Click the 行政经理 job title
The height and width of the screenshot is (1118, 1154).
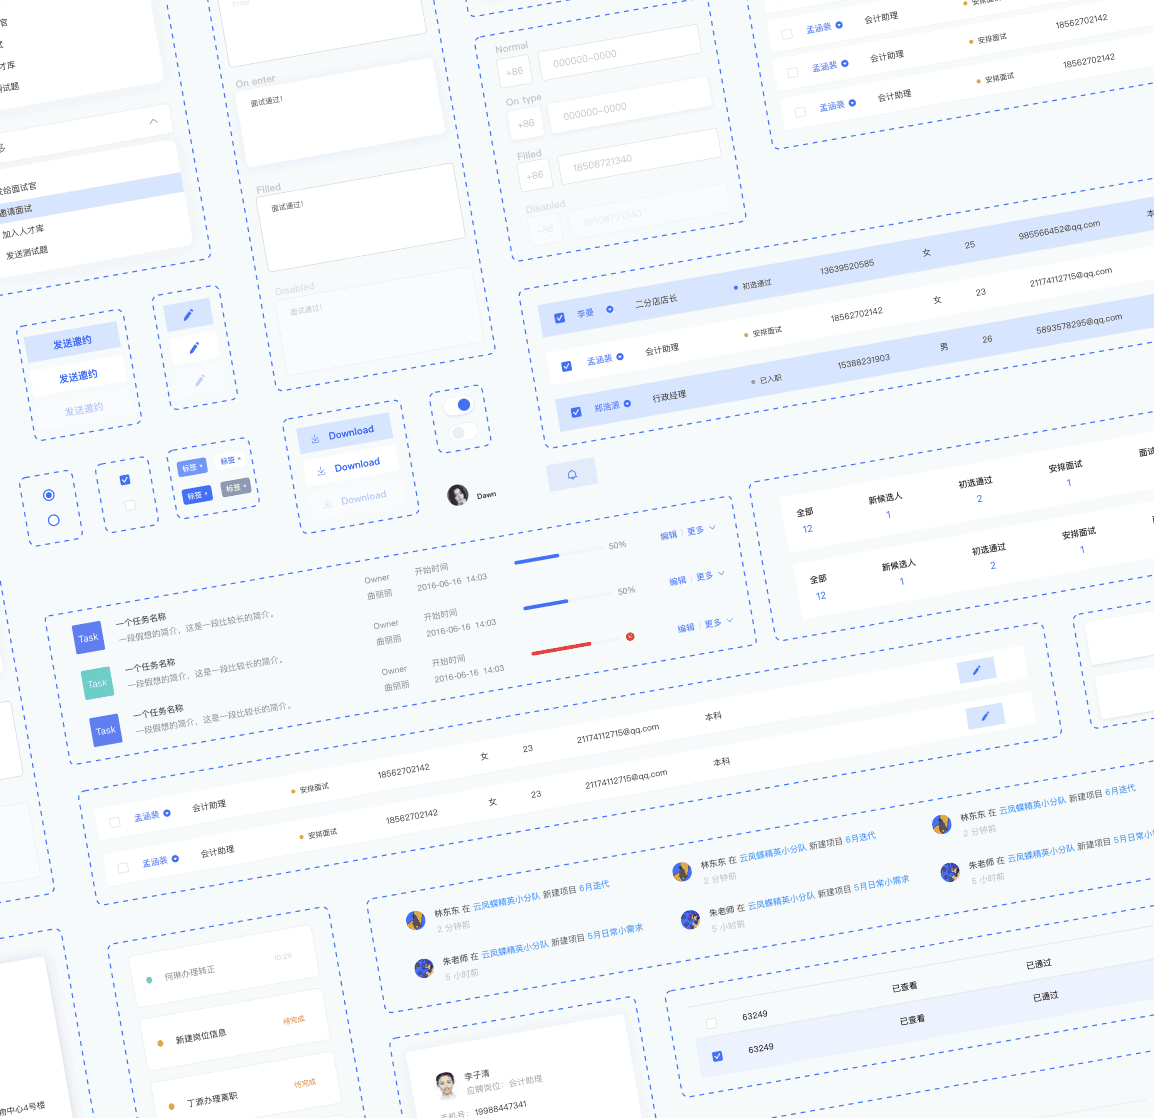(x=669, y=397)
